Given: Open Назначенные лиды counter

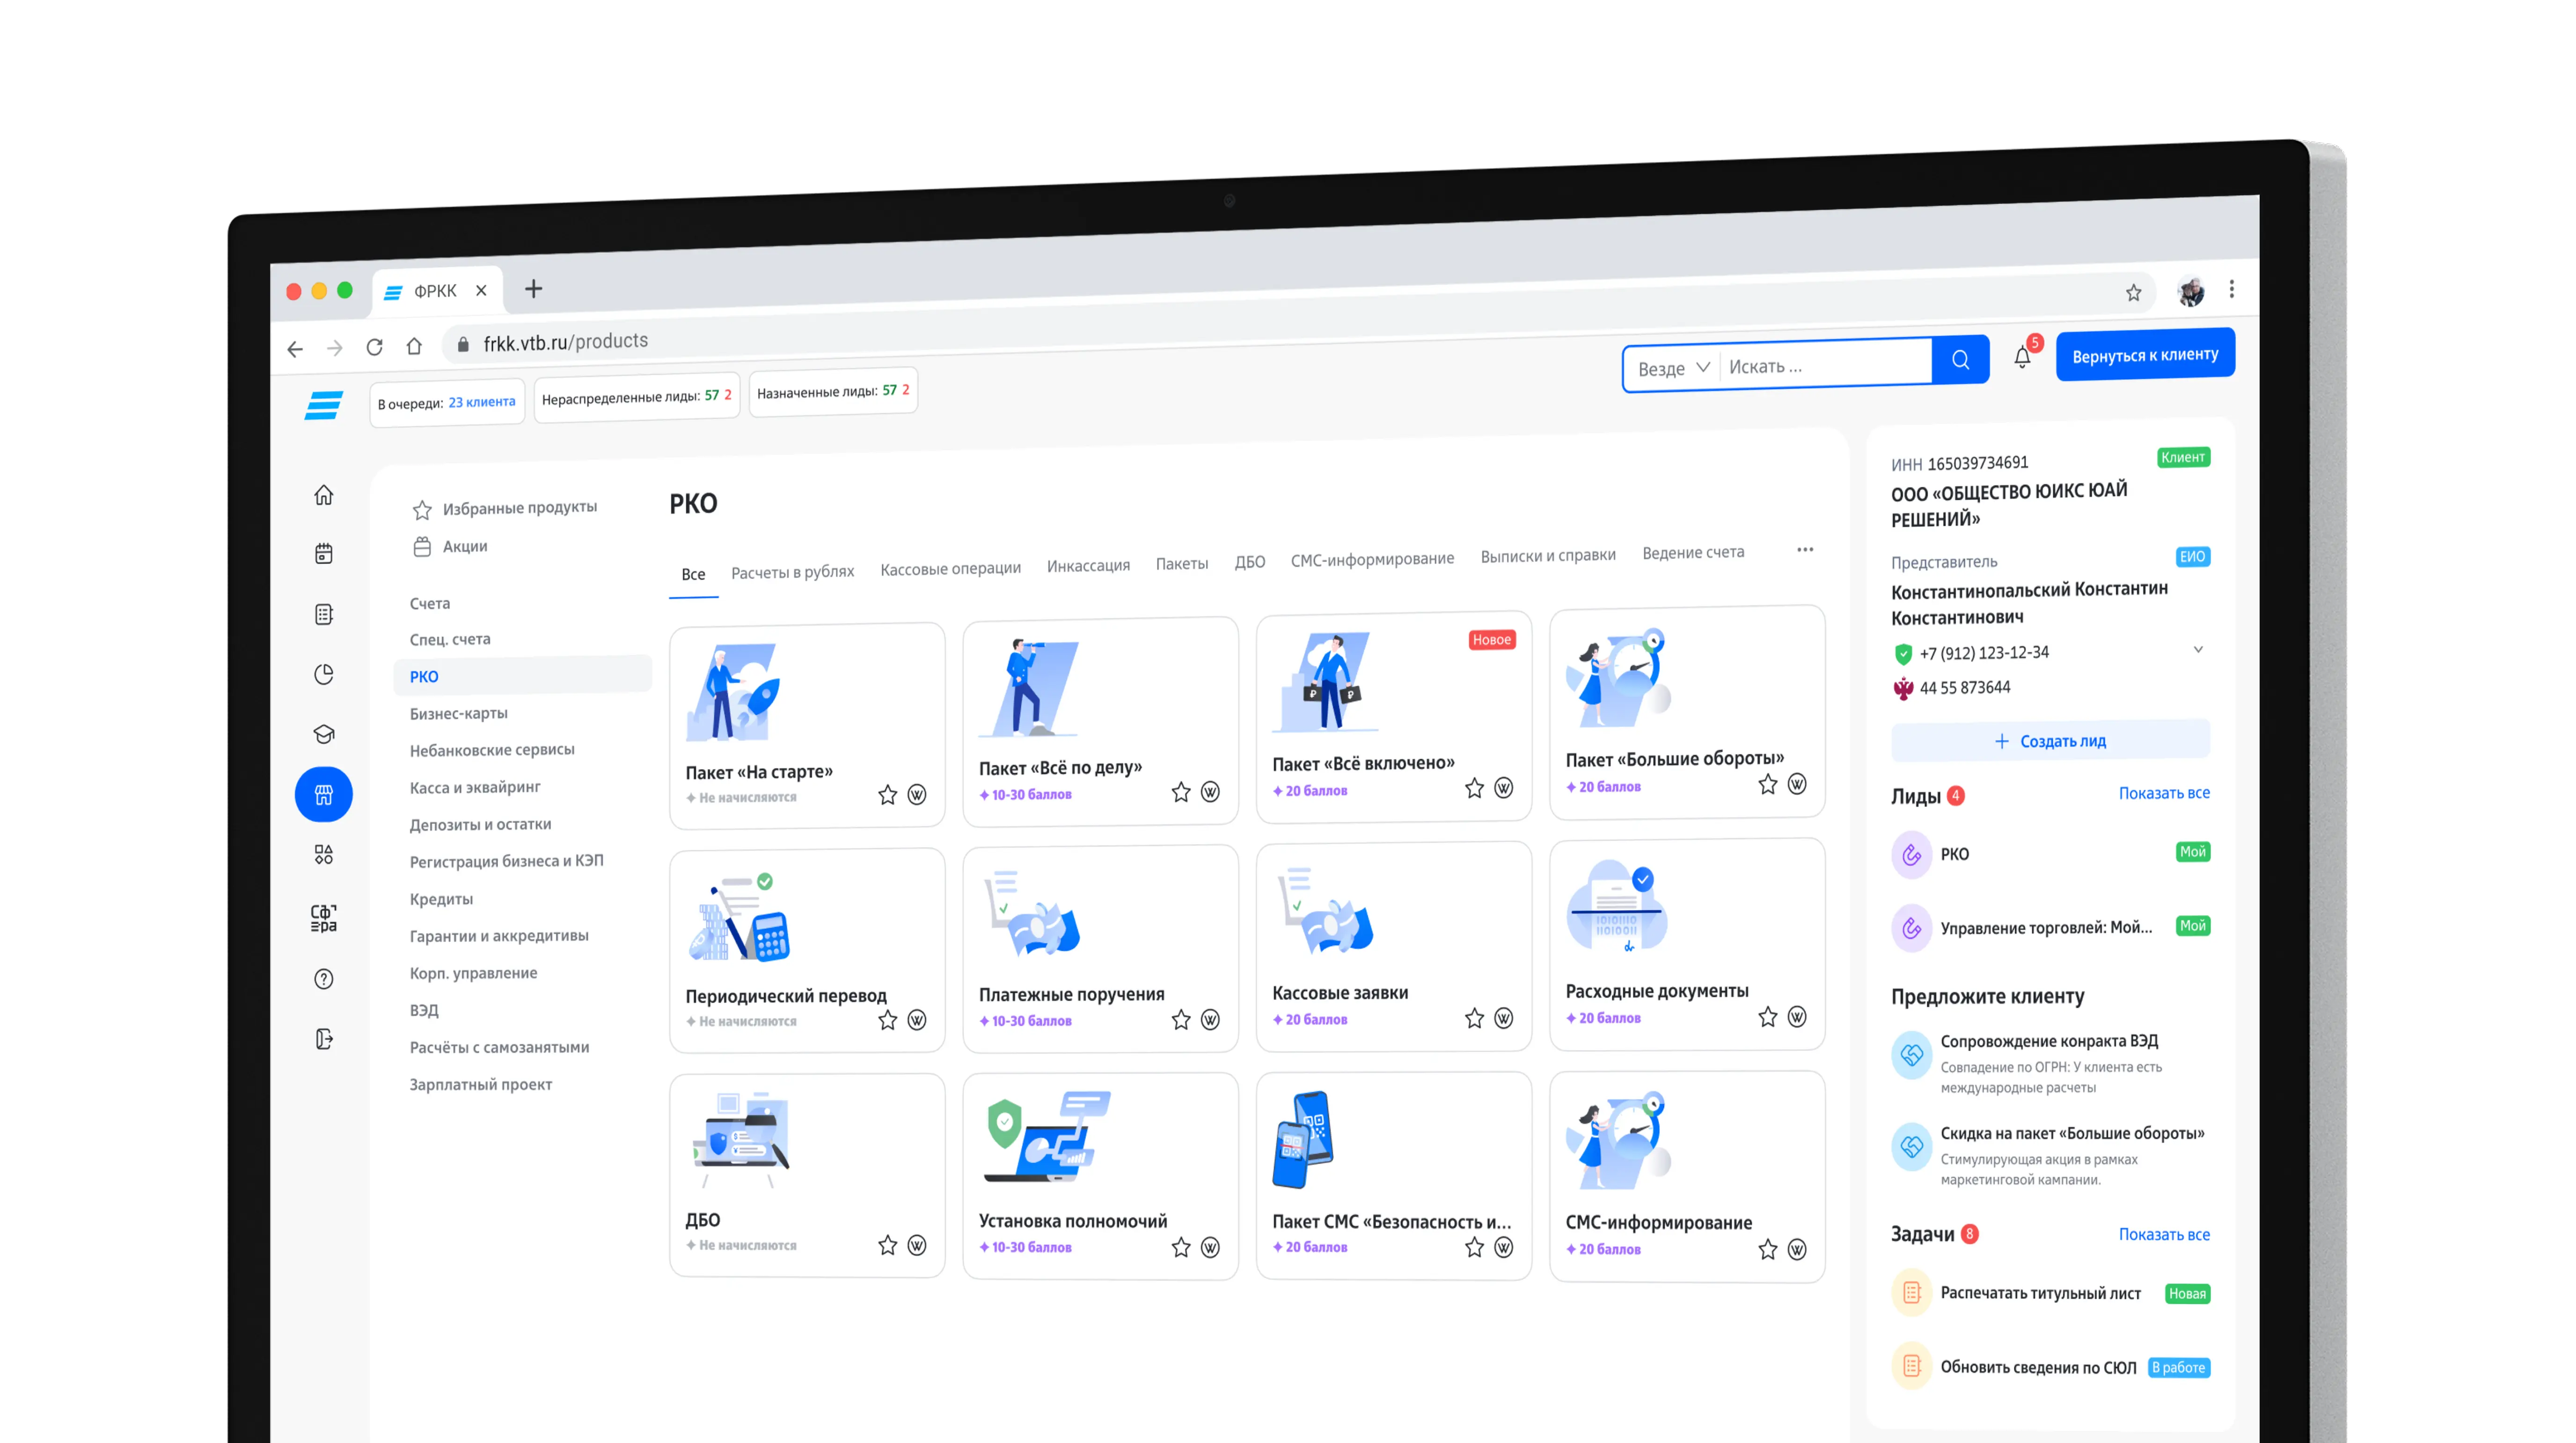Looking at the screenshot, I should coord(833,391).
